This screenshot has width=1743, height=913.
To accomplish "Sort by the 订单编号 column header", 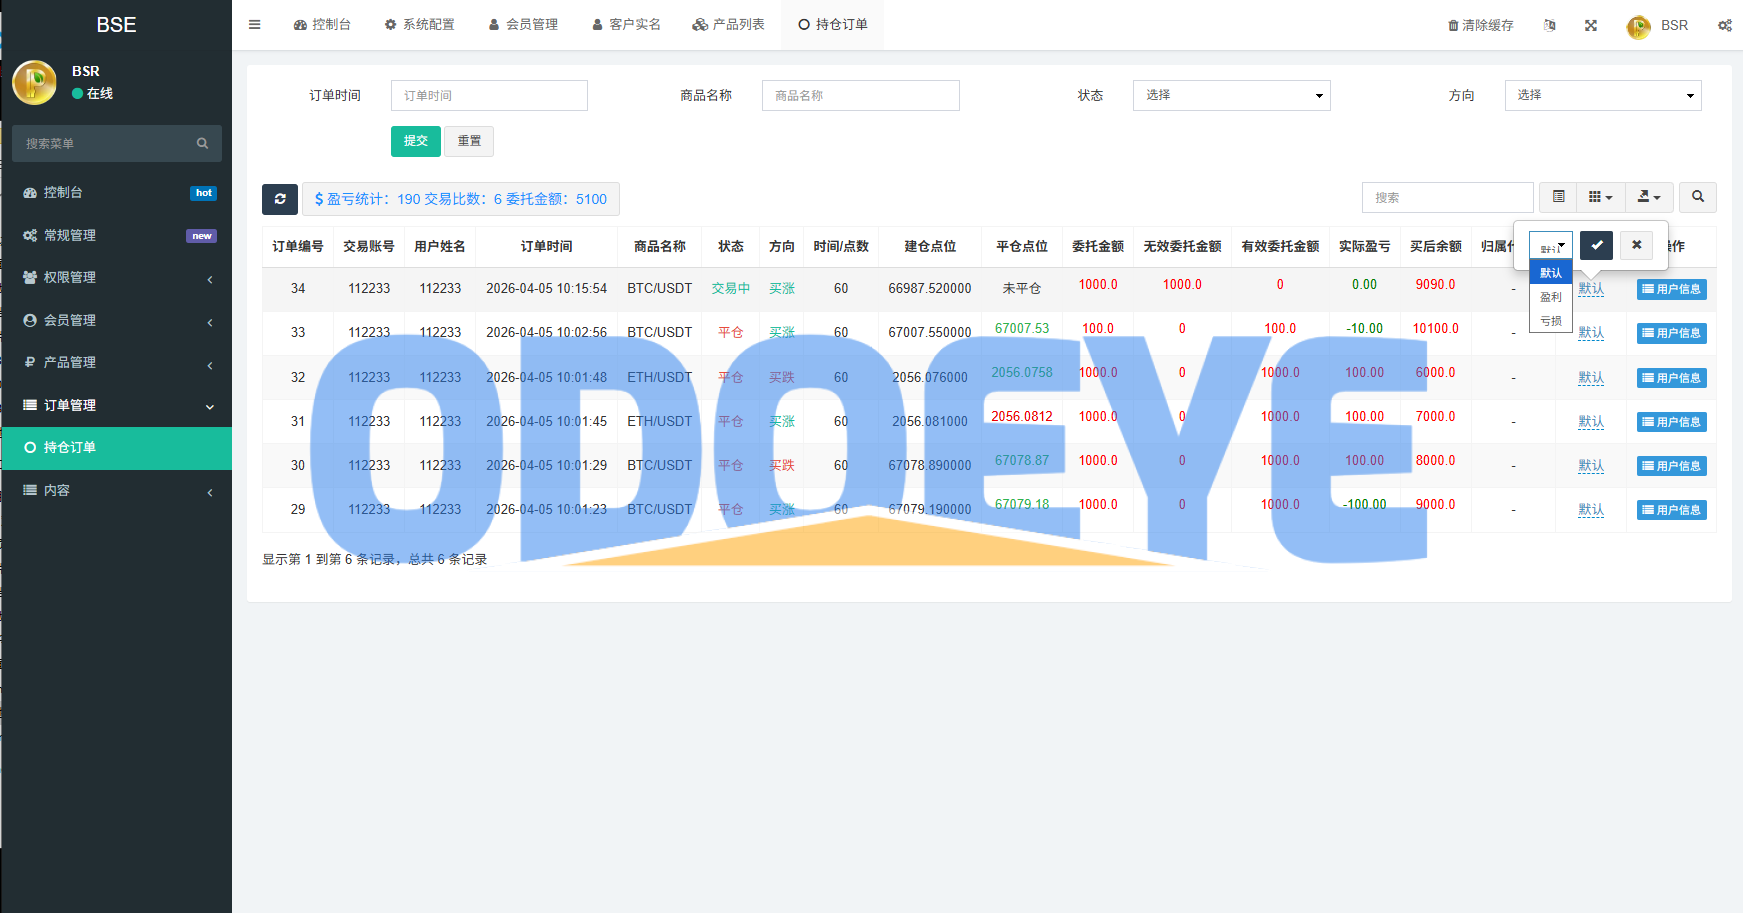I will click(298, 246).
